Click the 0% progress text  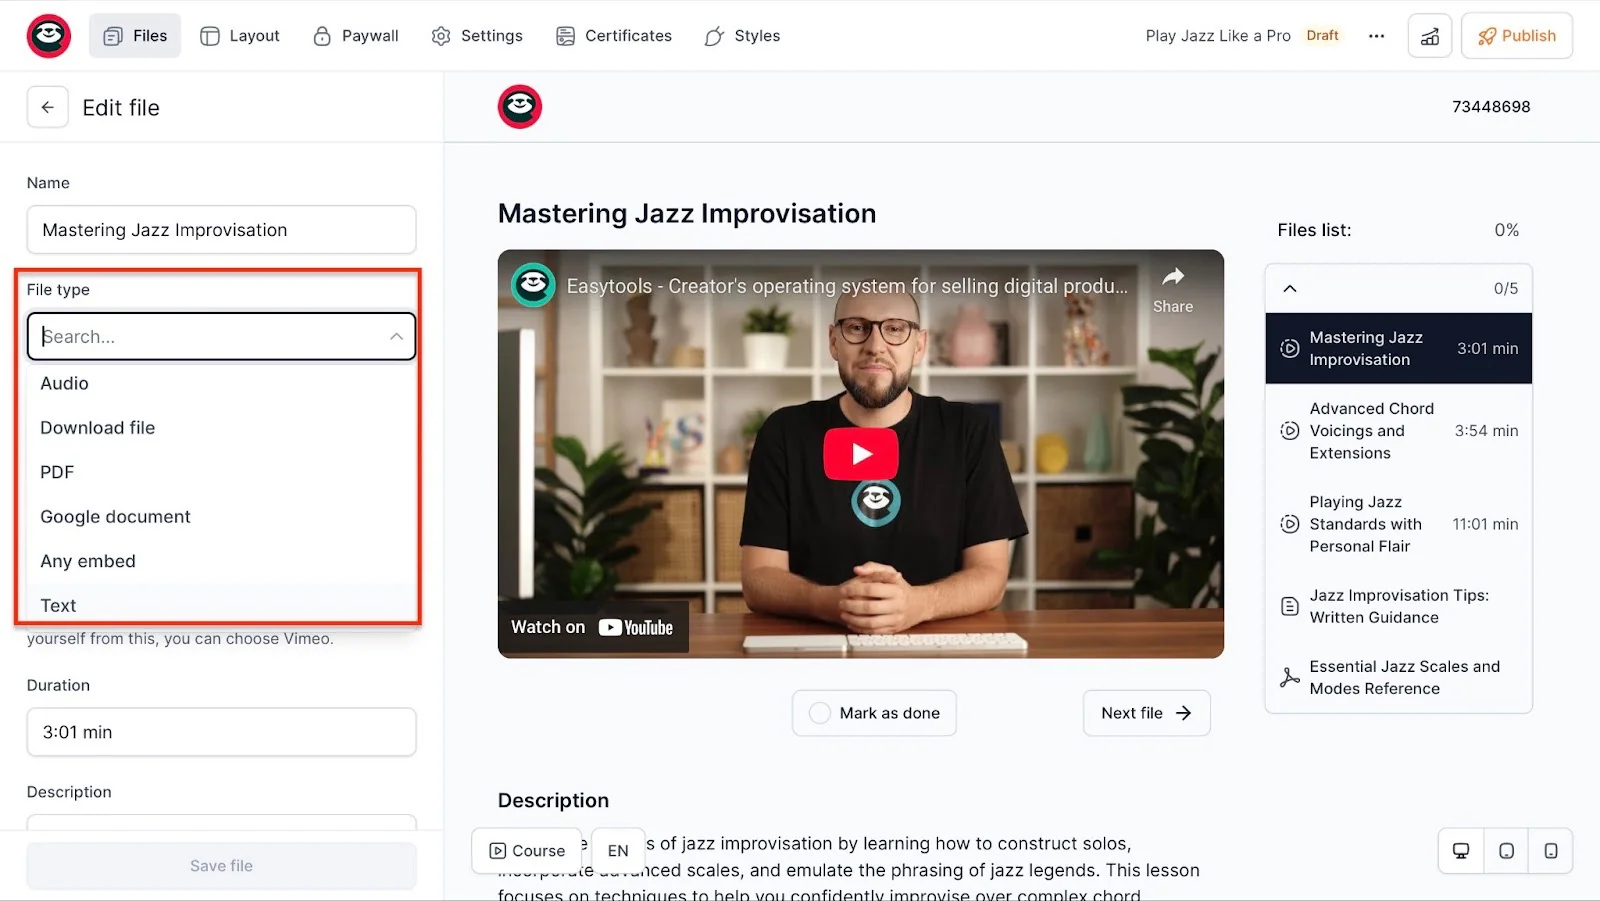tap(1507, 230)
